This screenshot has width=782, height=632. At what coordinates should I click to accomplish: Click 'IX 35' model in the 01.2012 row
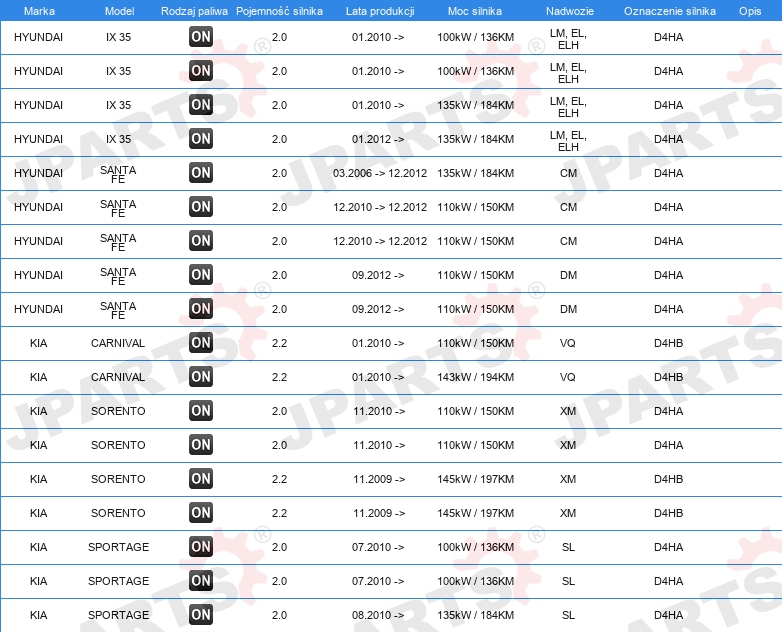coord(118,139)
